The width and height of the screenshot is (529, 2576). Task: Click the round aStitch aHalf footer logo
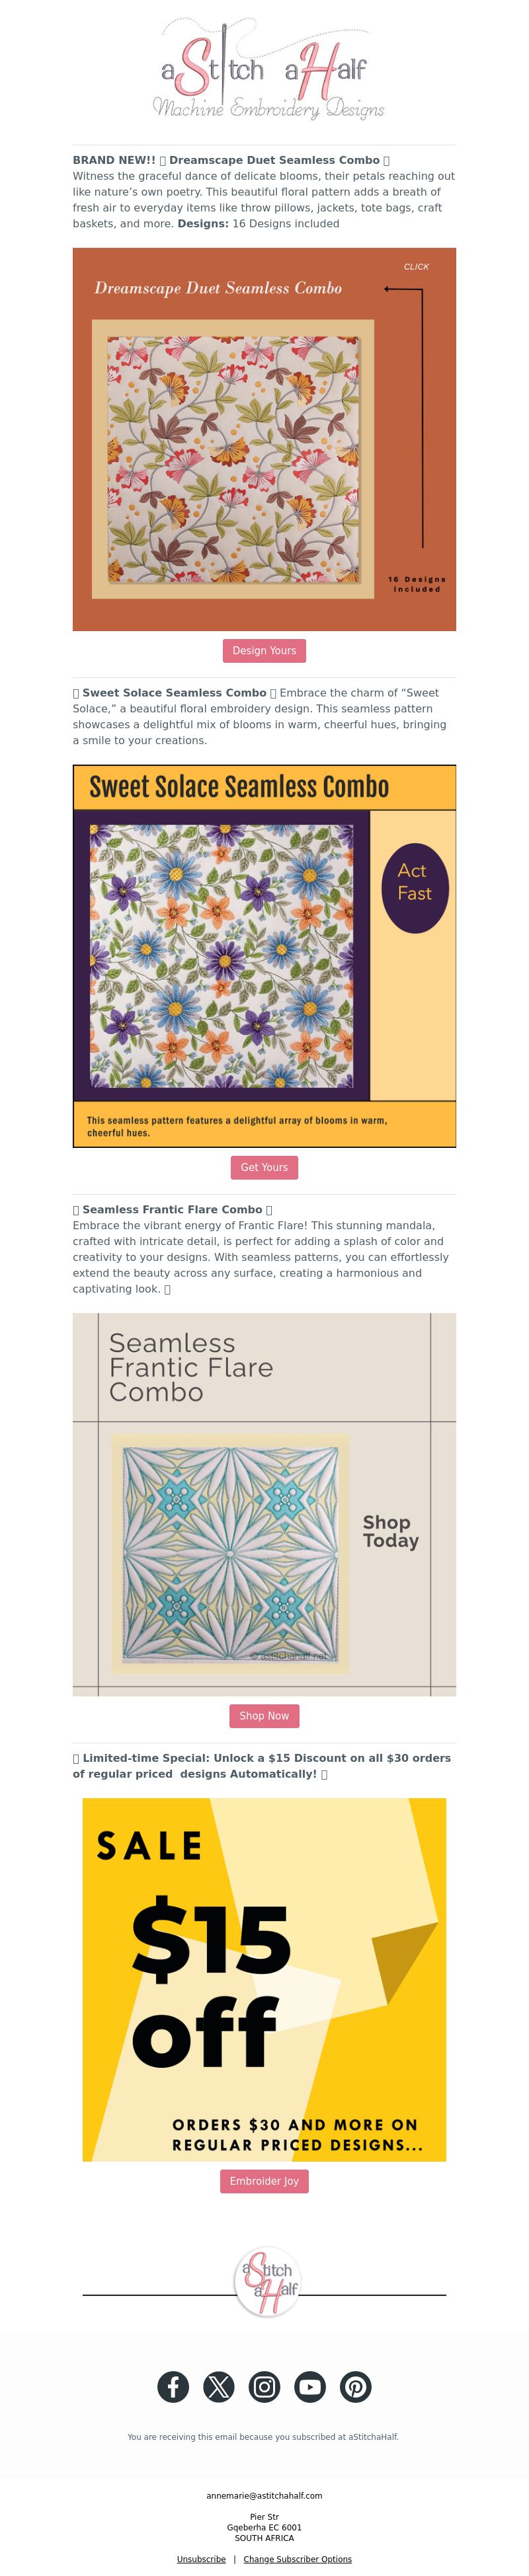click(267, 2283)
